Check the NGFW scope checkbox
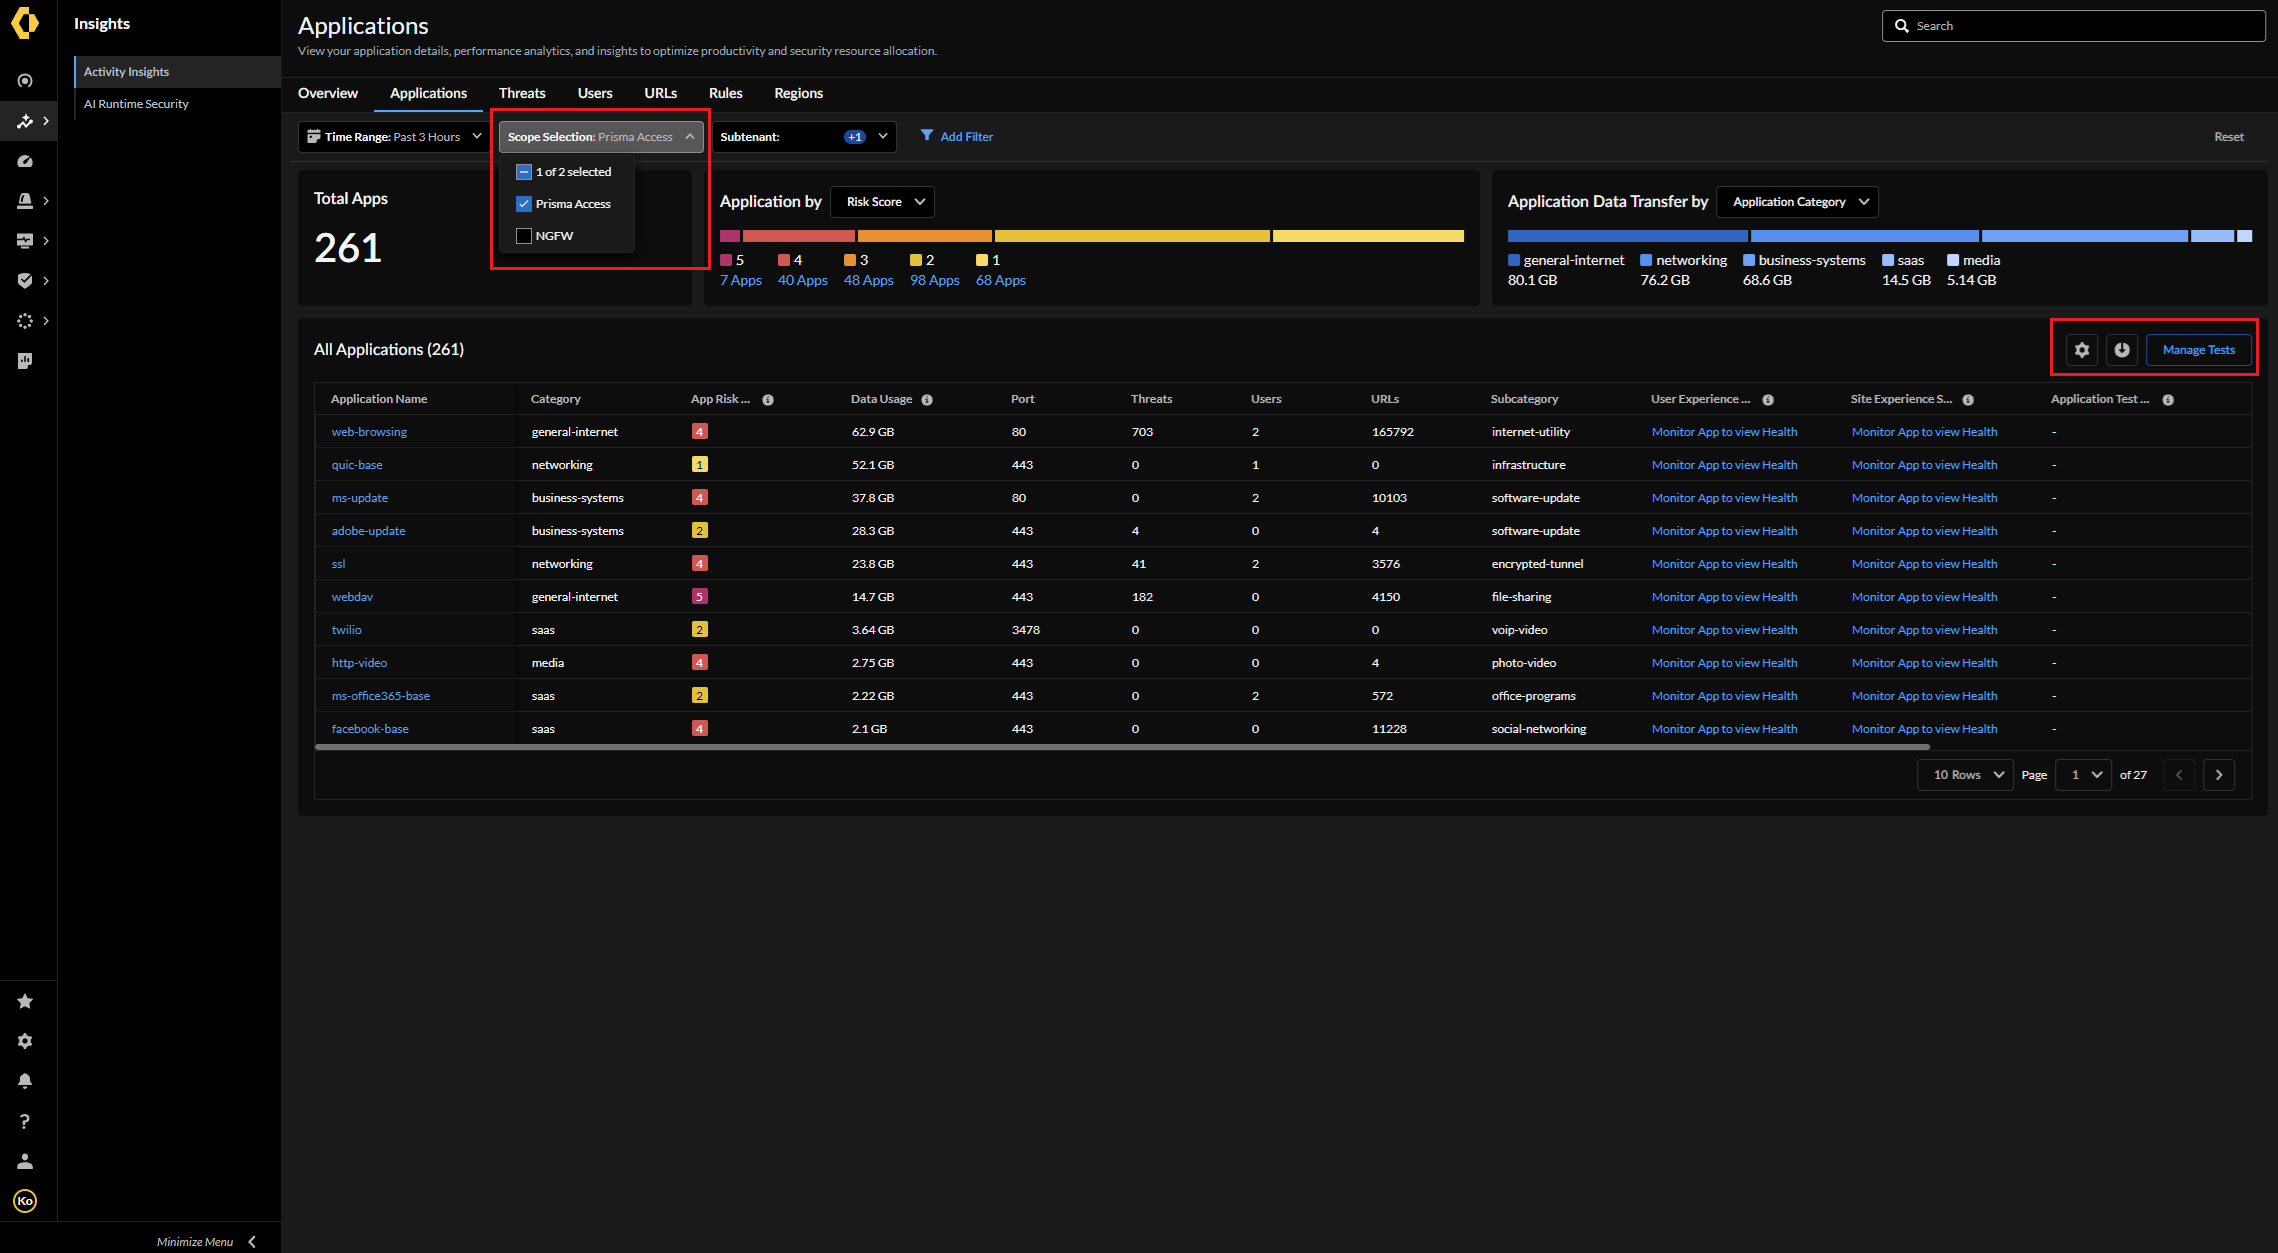The height and width of the screenshot is (1253, 2278). coord(524,236)
